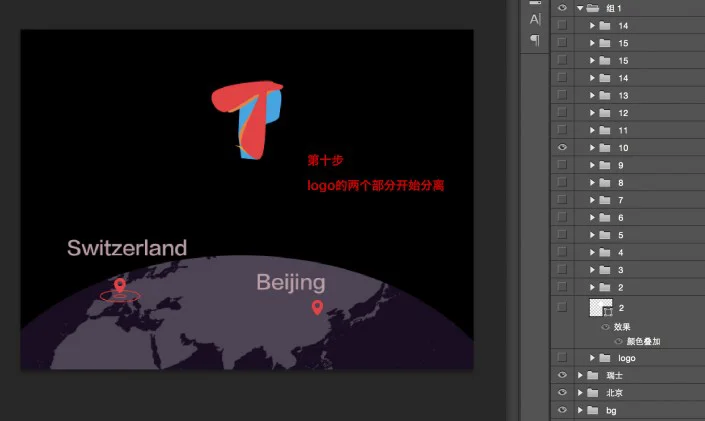
Task: Expand the 北京 group disclosure triangle
Action: [x=580, y=393]
